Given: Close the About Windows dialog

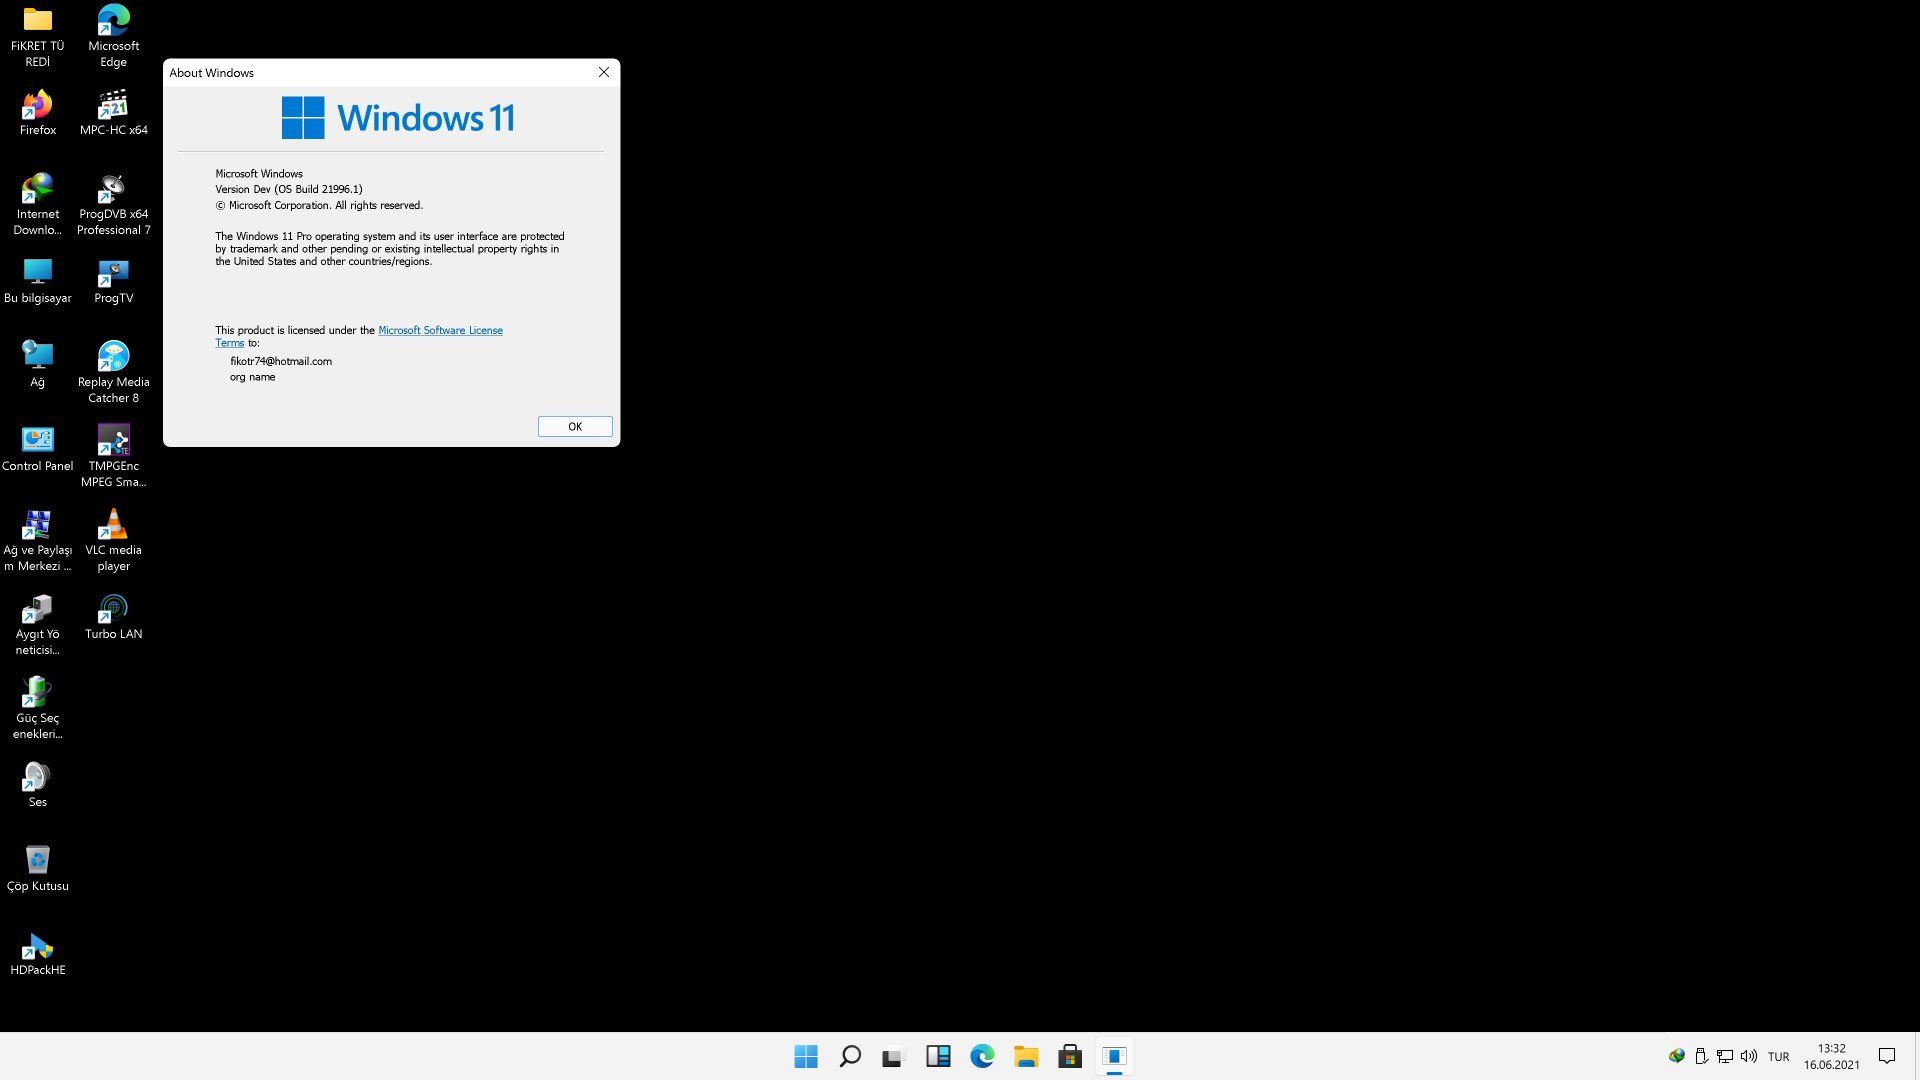Looking at the screenshot, I should 603,72.
